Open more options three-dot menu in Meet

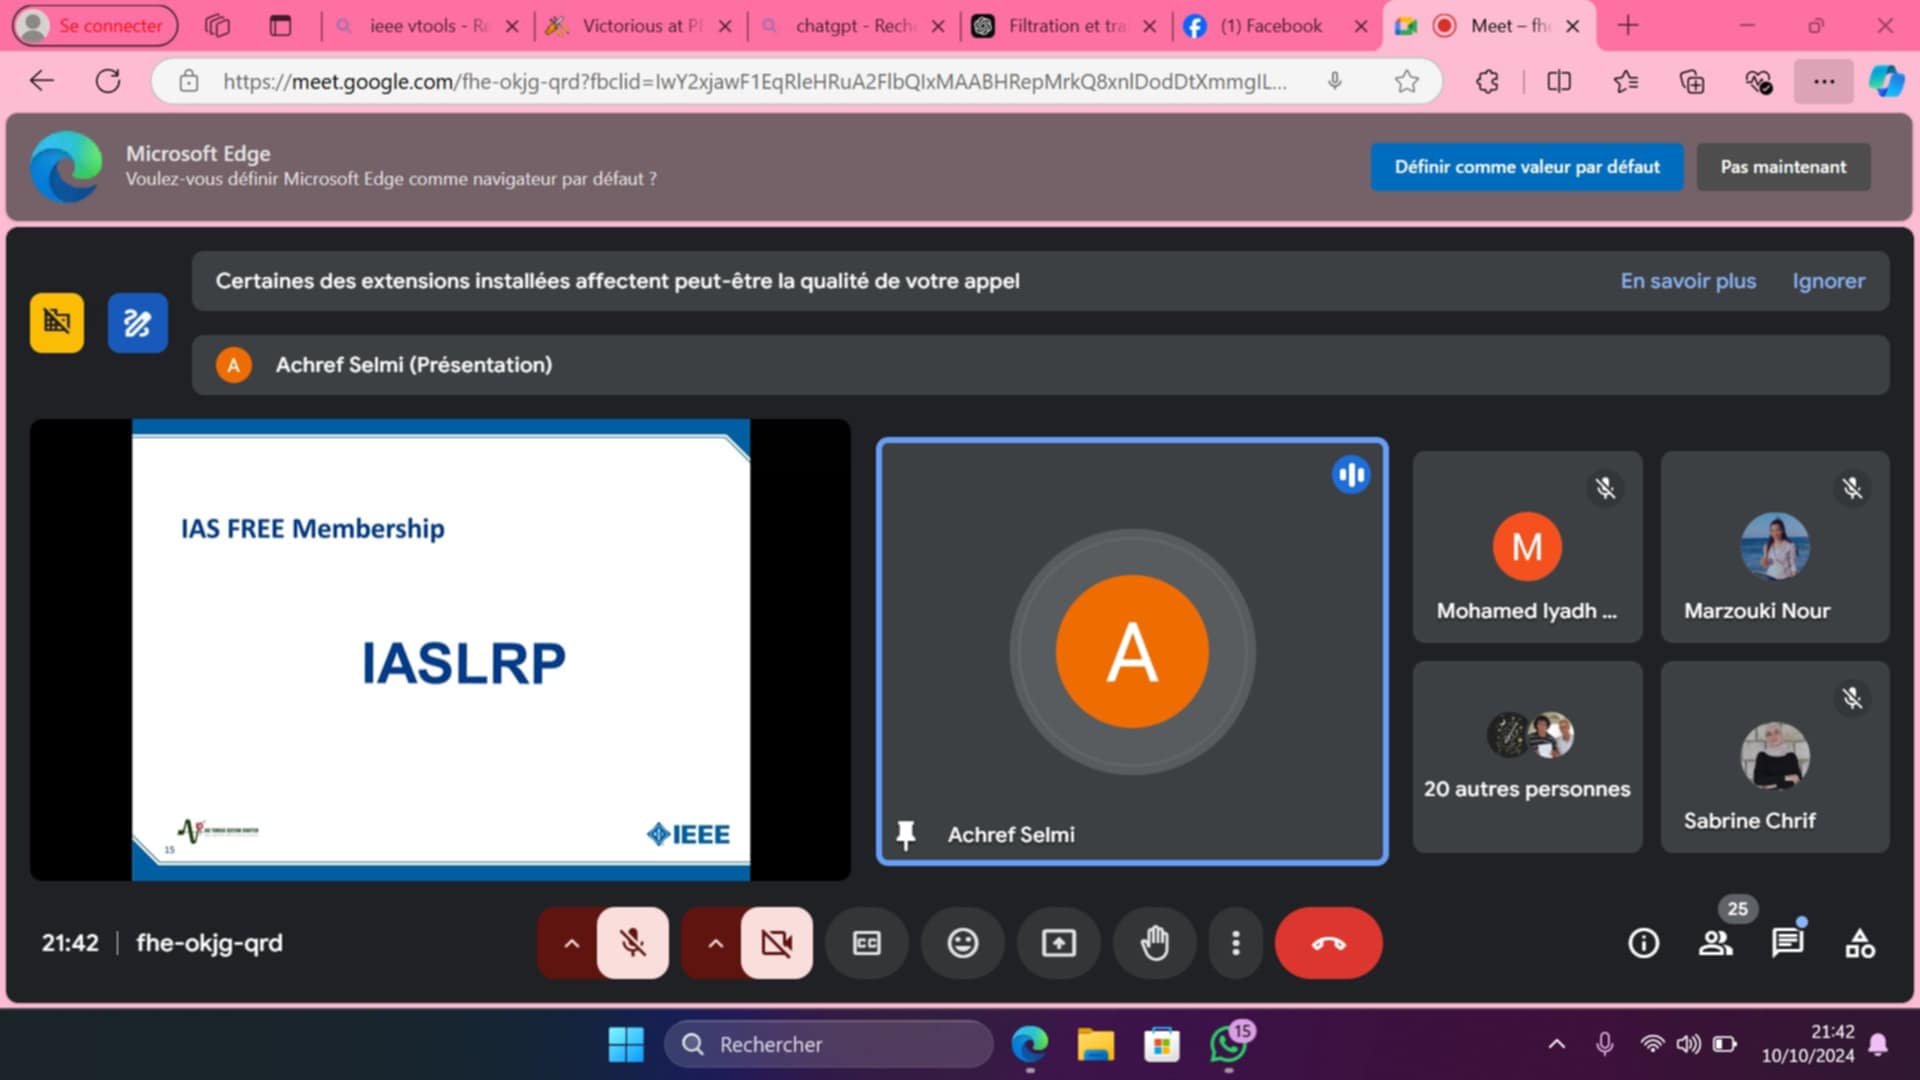(1236, 943)
